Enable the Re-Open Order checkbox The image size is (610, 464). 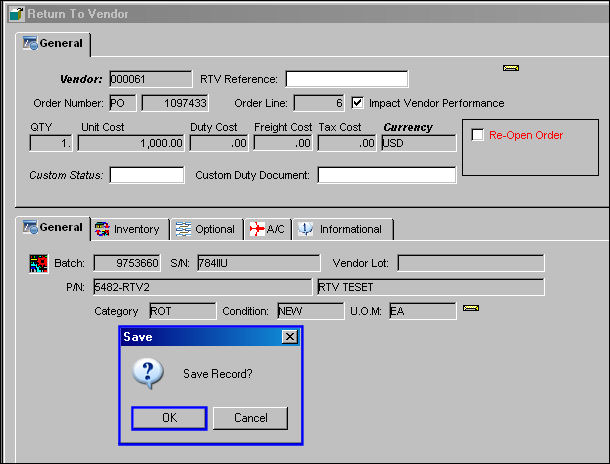click(x=478, y=135)
